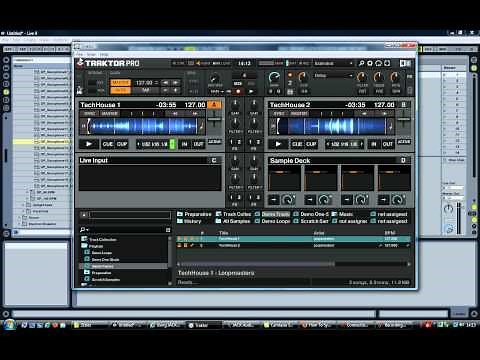This screenshot has width=480, height=360.
Task: Toggle MASTER on deck B
Action: [299, 114]
